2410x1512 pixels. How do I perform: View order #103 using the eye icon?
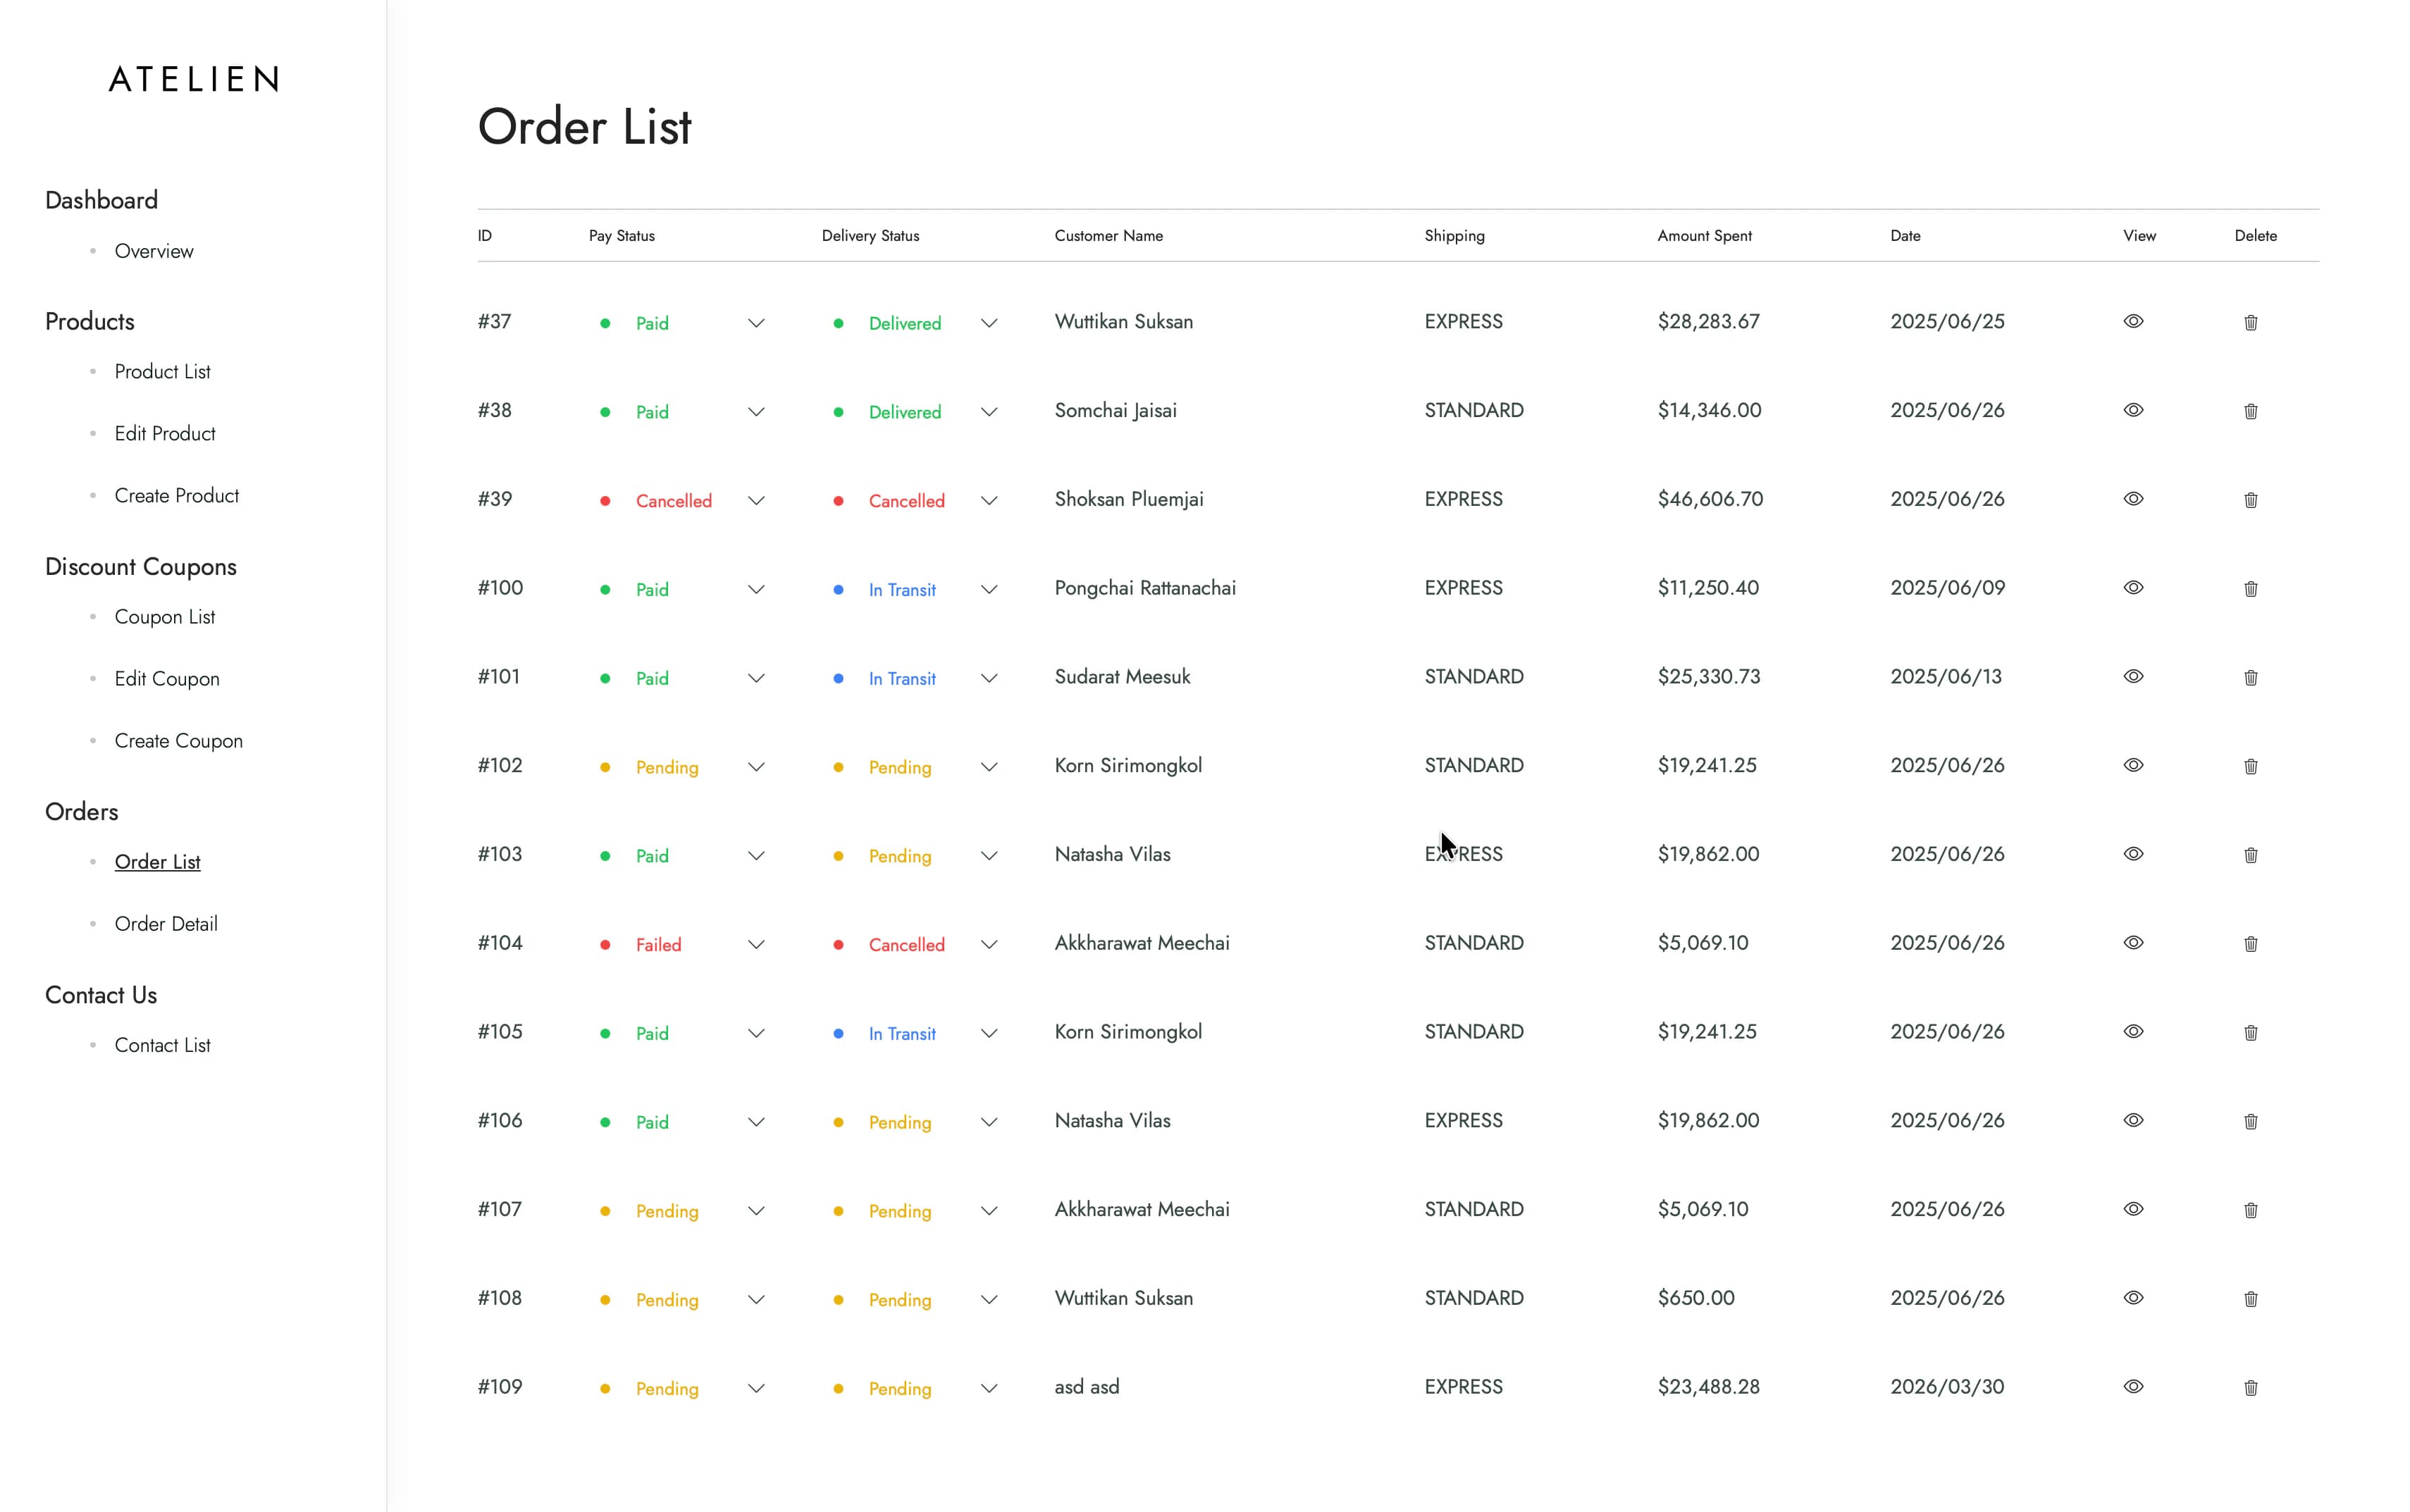[x=2133, y=854]
